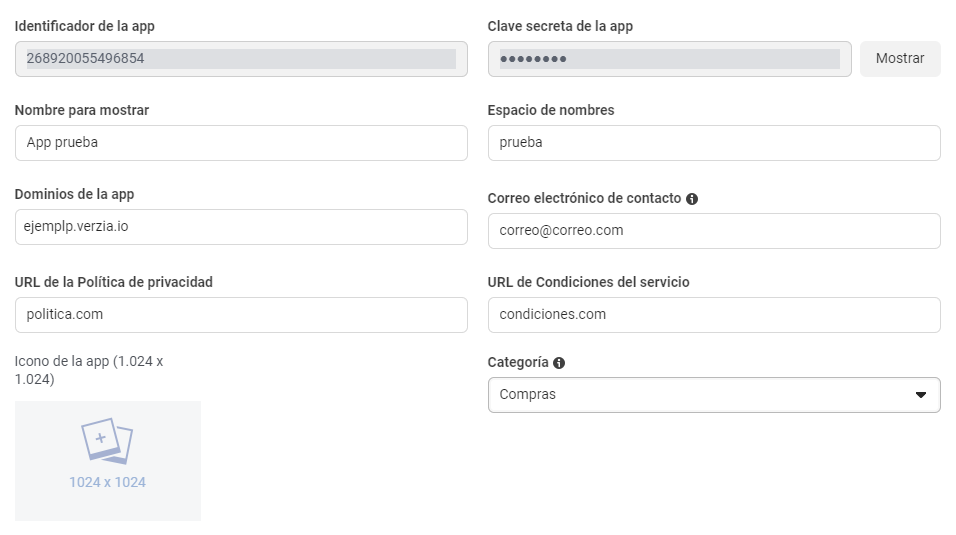Click the masked Clave secreta field
The width and height of the screenshot is (956, 535).
pyautogui.click(x=669, y=59)
